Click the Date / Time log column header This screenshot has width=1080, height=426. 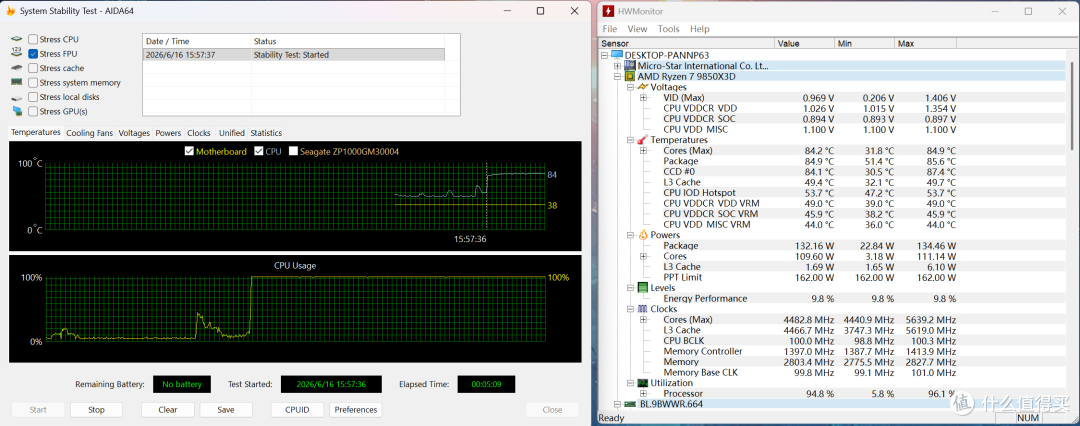[196, 41]
